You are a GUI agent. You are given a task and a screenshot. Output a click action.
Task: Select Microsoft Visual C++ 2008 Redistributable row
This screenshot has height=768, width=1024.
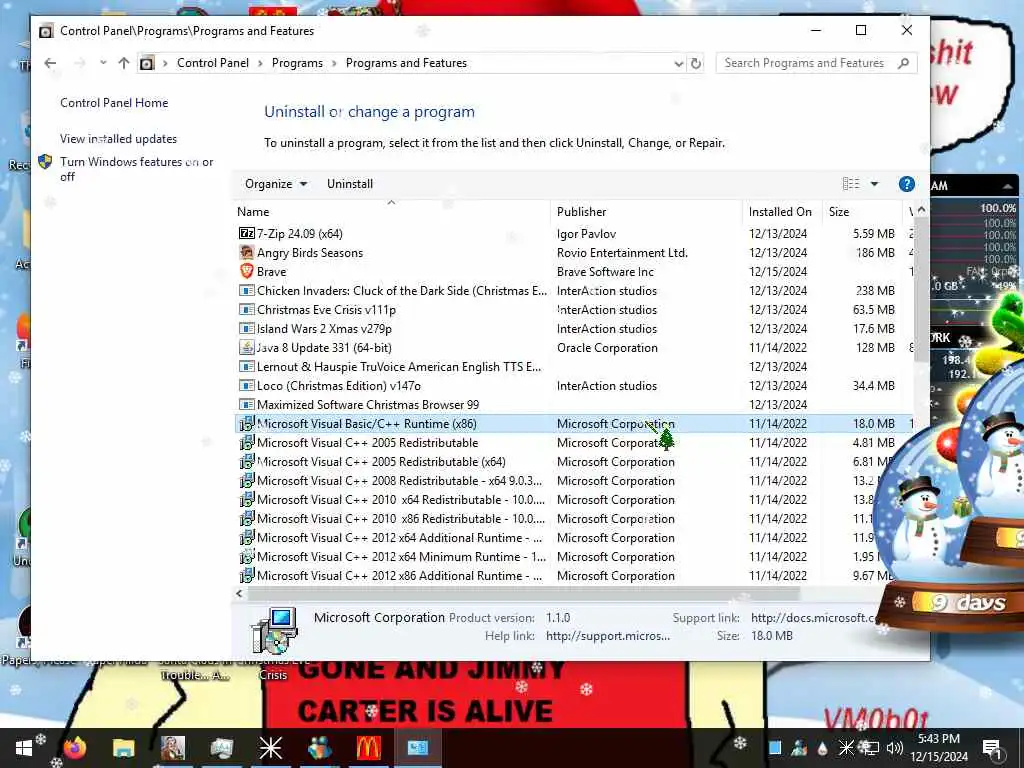tap(573, 481)
